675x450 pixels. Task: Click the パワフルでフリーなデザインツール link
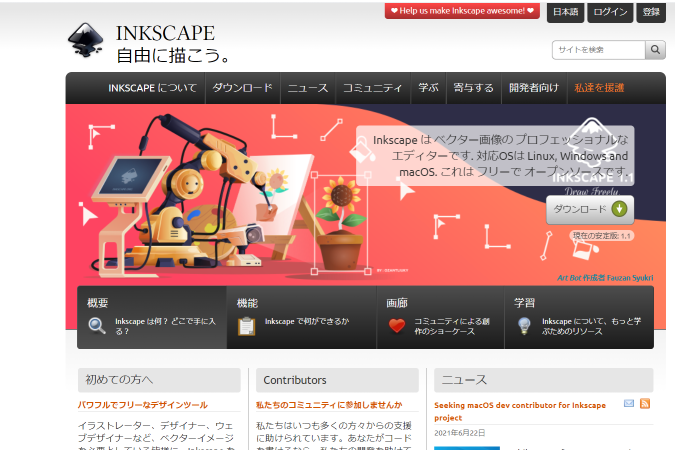(x=142, y=405)
